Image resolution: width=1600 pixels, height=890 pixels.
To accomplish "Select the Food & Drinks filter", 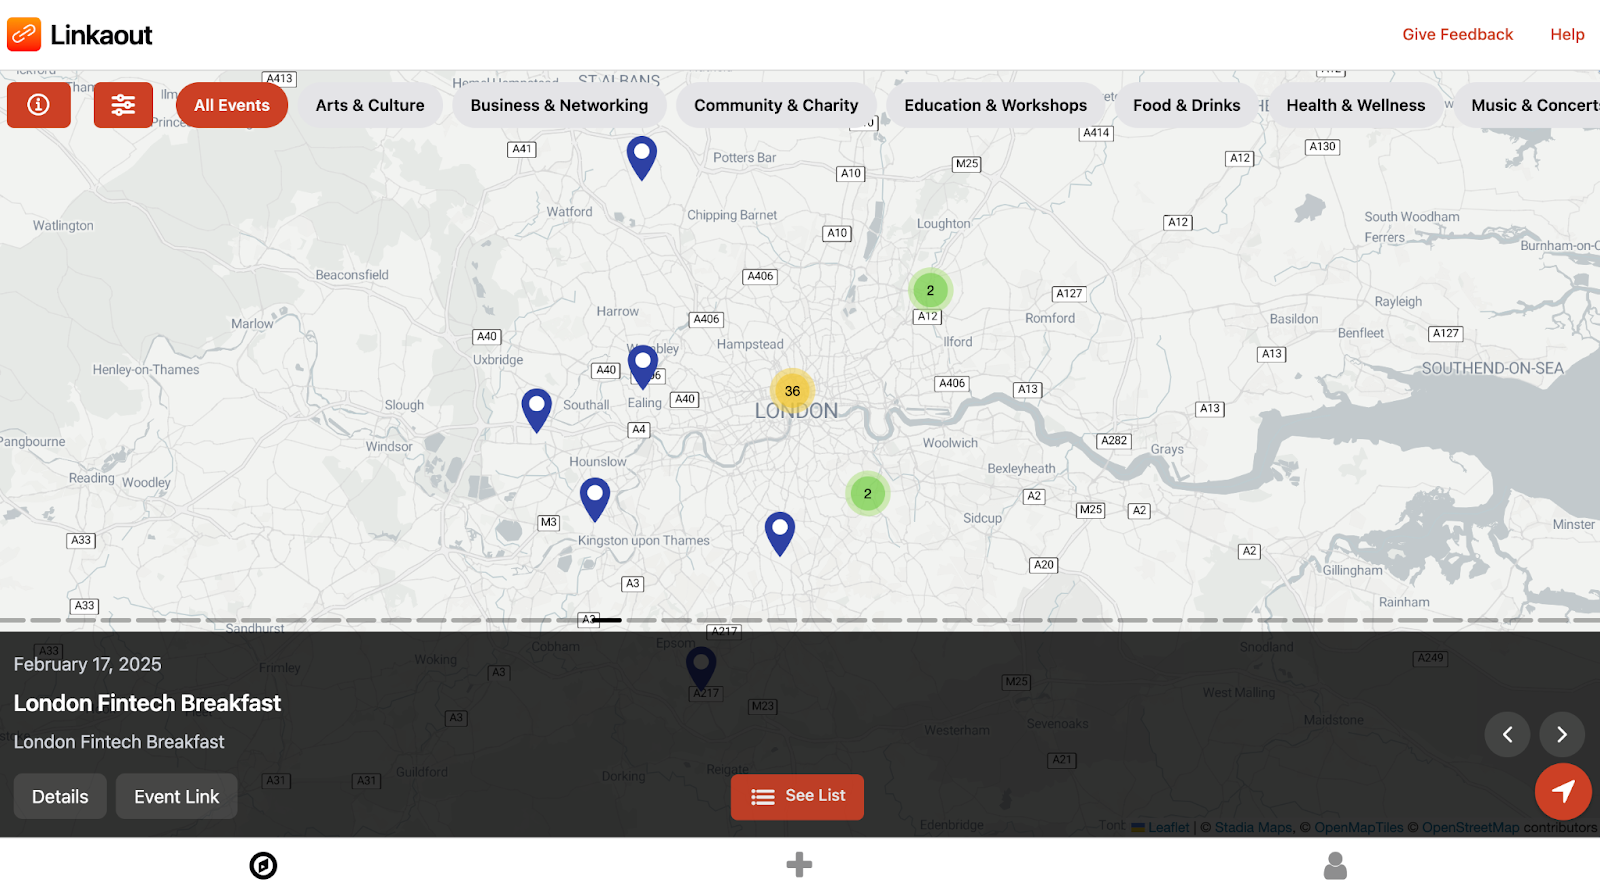I will tap(1186, 105).
